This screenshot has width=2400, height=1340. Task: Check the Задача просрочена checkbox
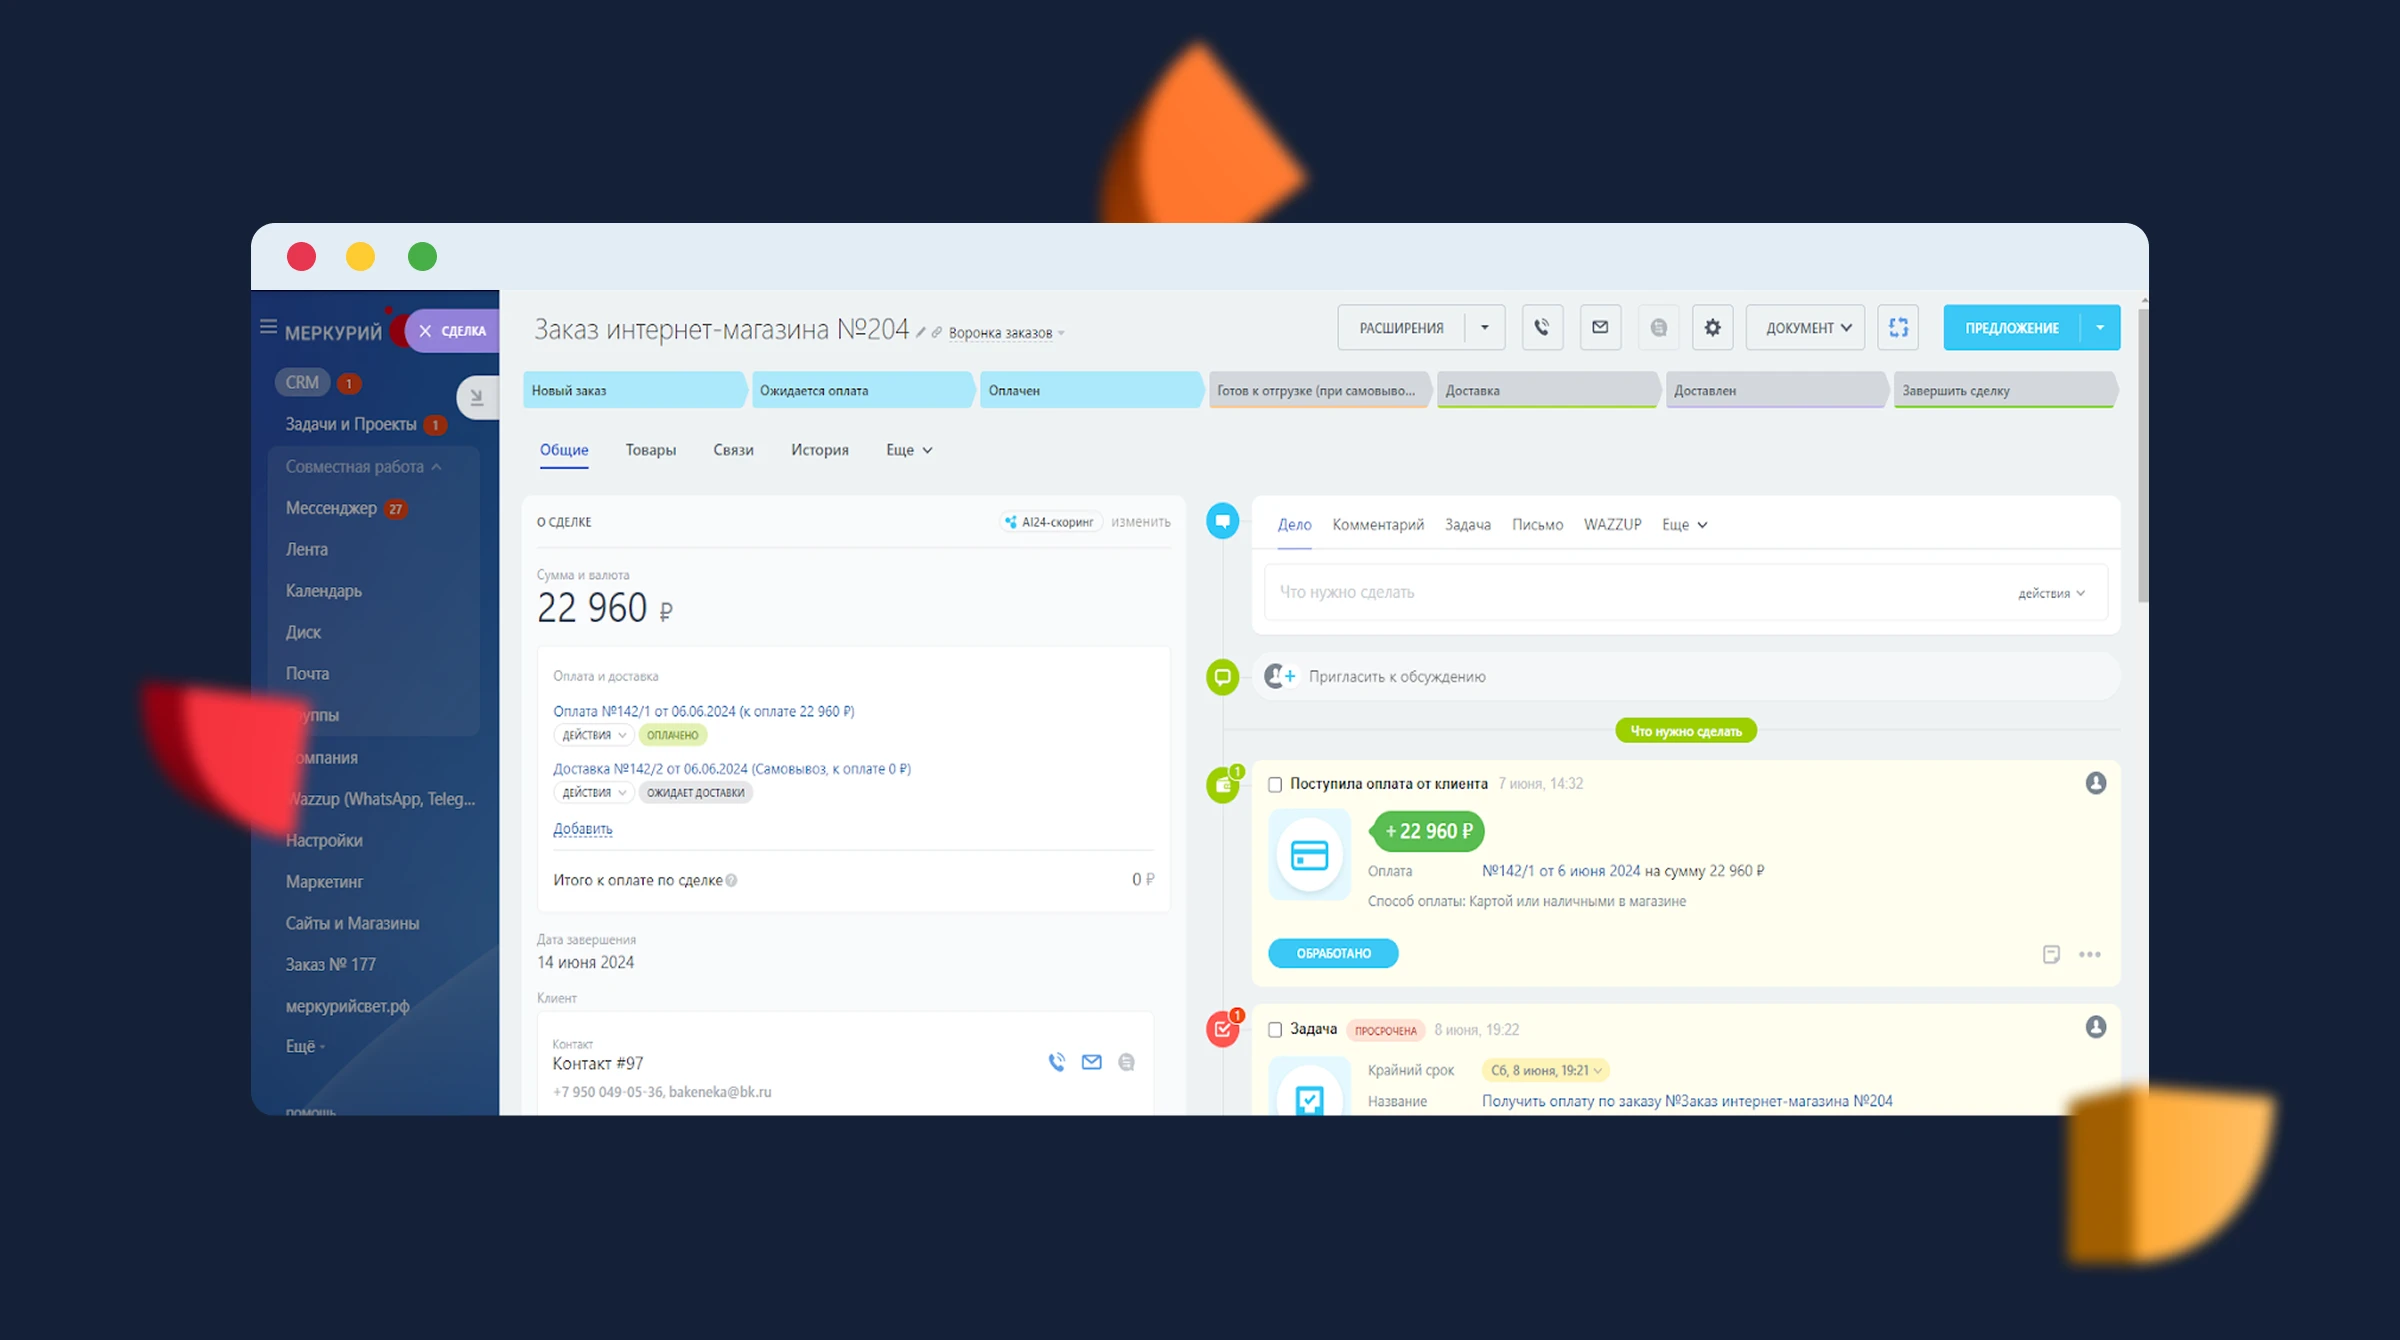pyautogui.click(x=1275, y=1030)
